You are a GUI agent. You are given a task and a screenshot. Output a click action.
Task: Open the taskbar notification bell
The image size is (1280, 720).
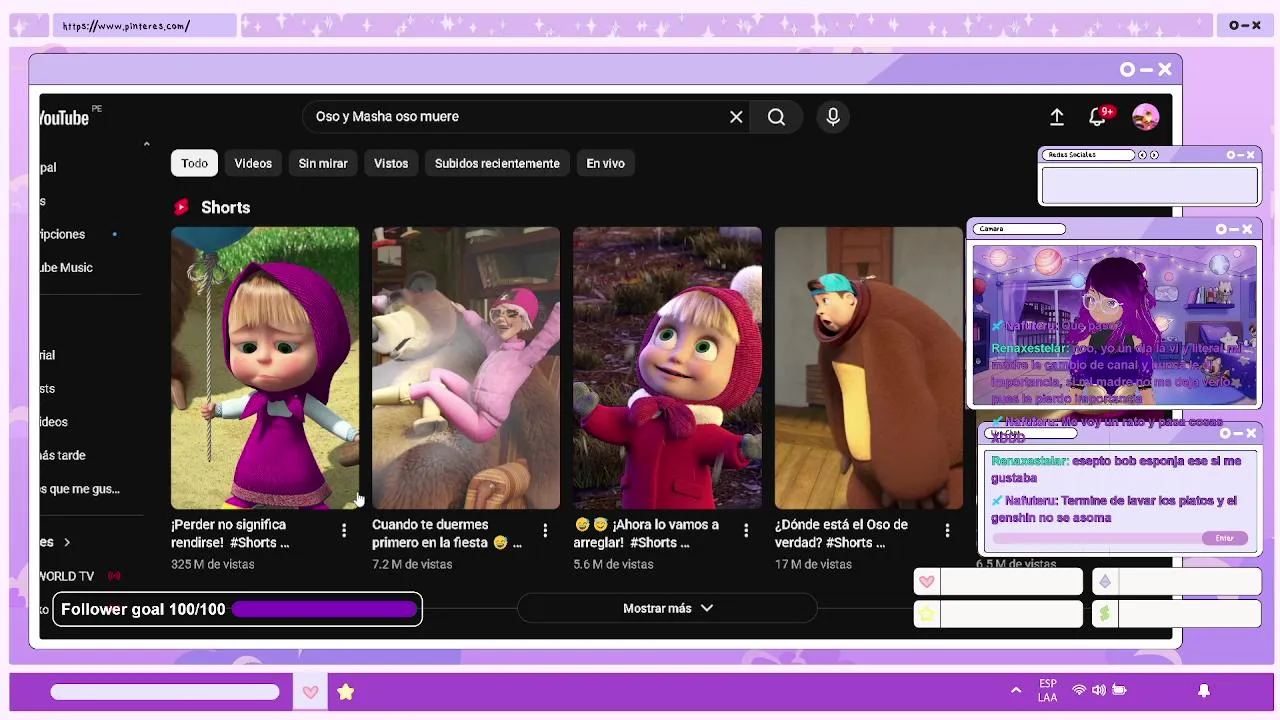pyautogui.click(x=1204, y=691)
